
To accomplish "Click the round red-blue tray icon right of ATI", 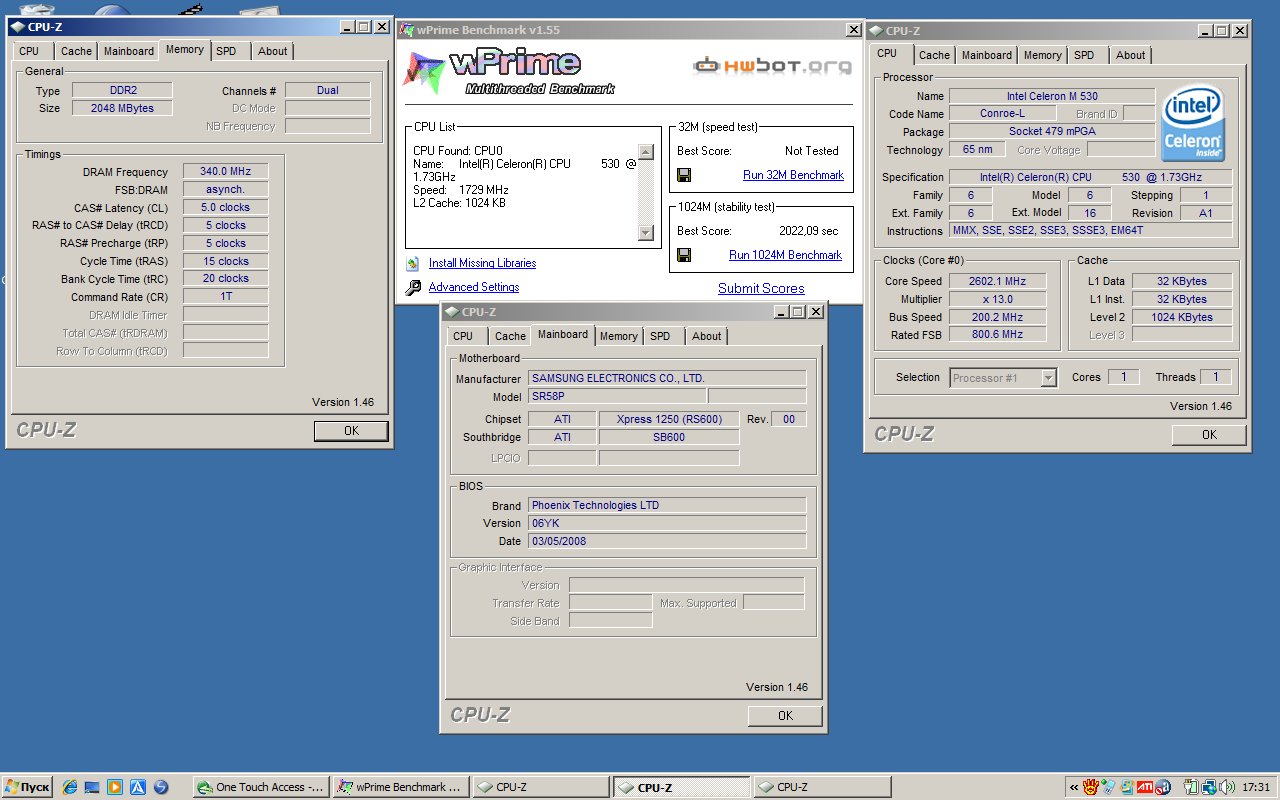I will 1163,787.
